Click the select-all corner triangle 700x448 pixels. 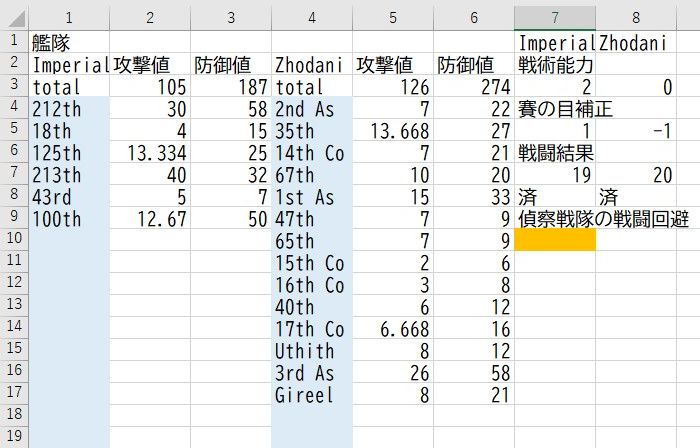[x=15, y=18]
